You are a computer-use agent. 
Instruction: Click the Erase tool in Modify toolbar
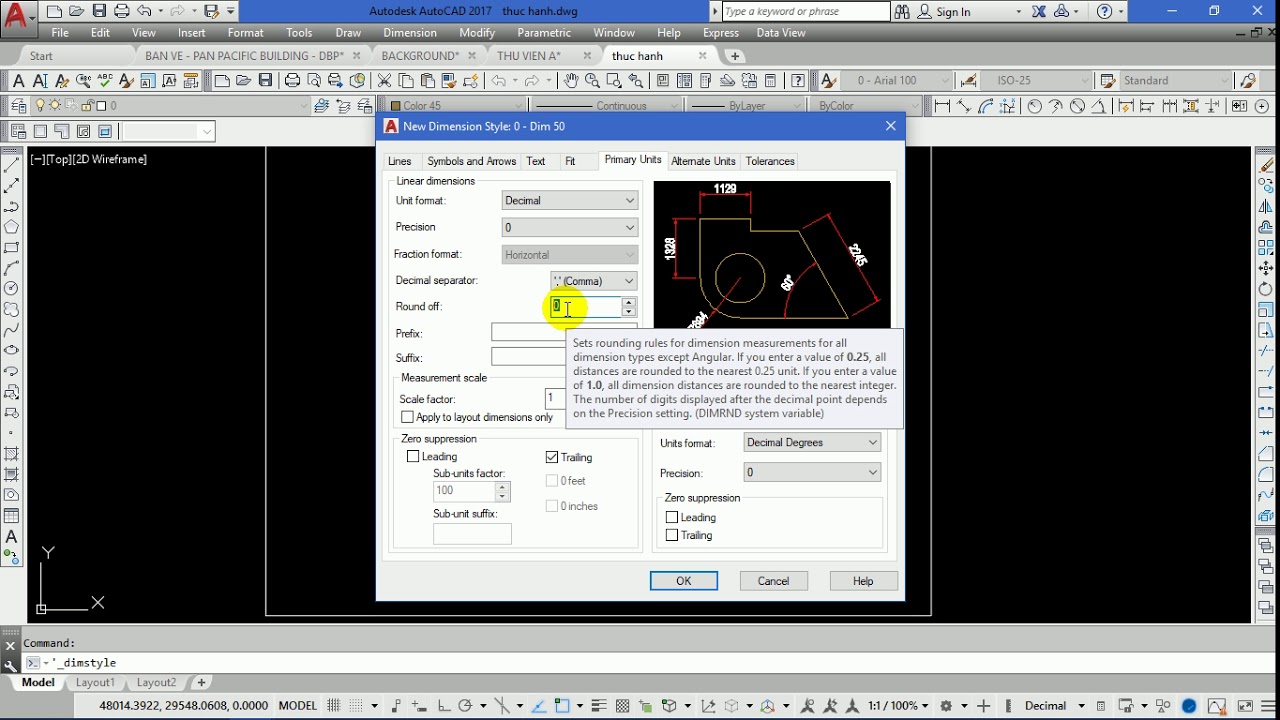(x=1266, y=165)
